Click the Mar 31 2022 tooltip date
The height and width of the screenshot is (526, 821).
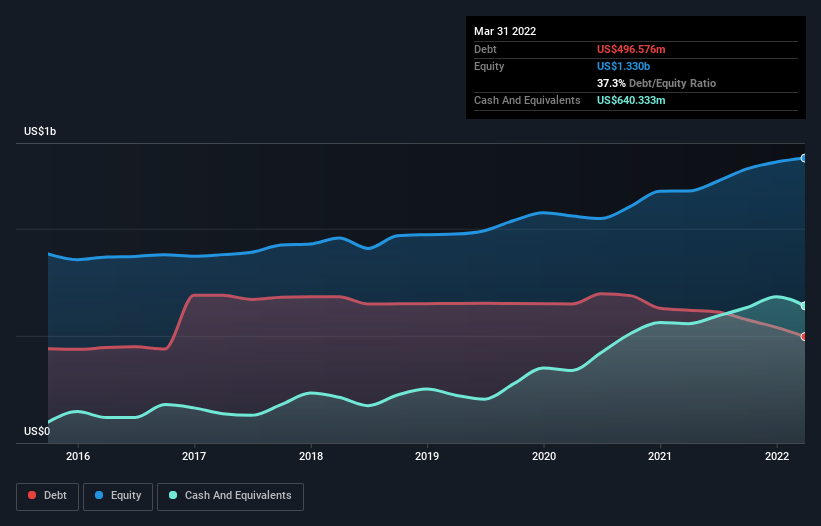(x=505, y=31)
